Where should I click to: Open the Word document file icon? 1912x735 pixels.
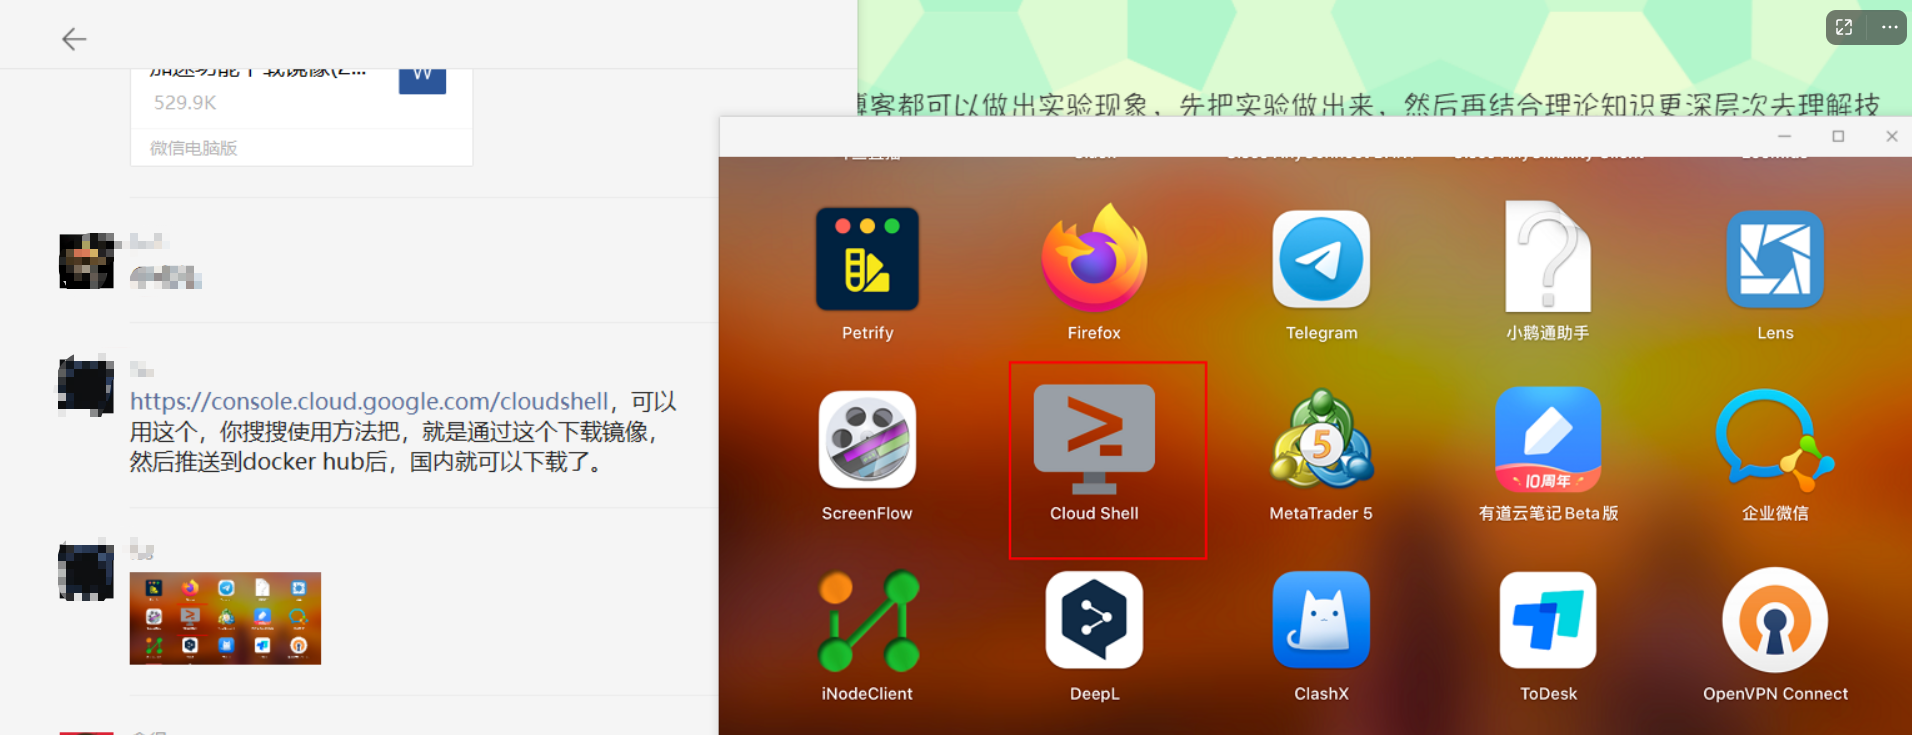[x=422, y=80]
